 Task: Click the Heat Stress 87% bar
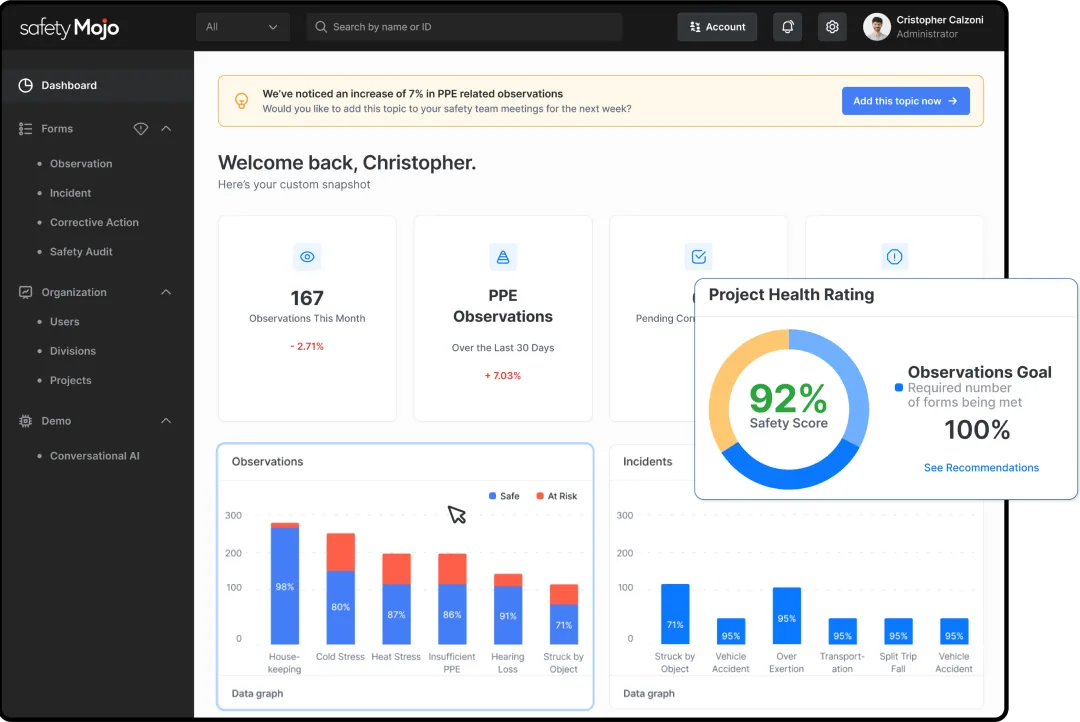click(x=396, y=599)
